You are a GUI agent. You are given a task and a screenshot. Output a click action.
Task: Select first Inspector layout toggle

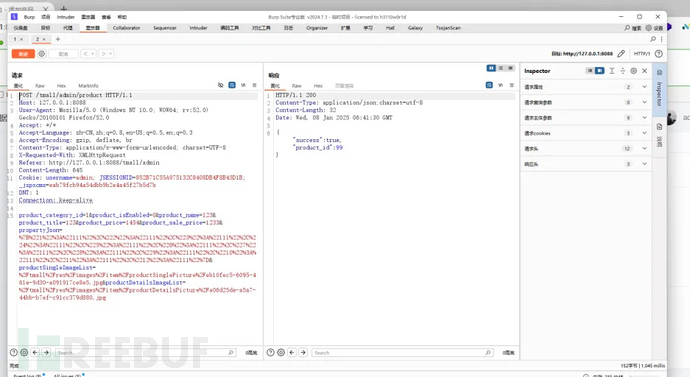590,71
